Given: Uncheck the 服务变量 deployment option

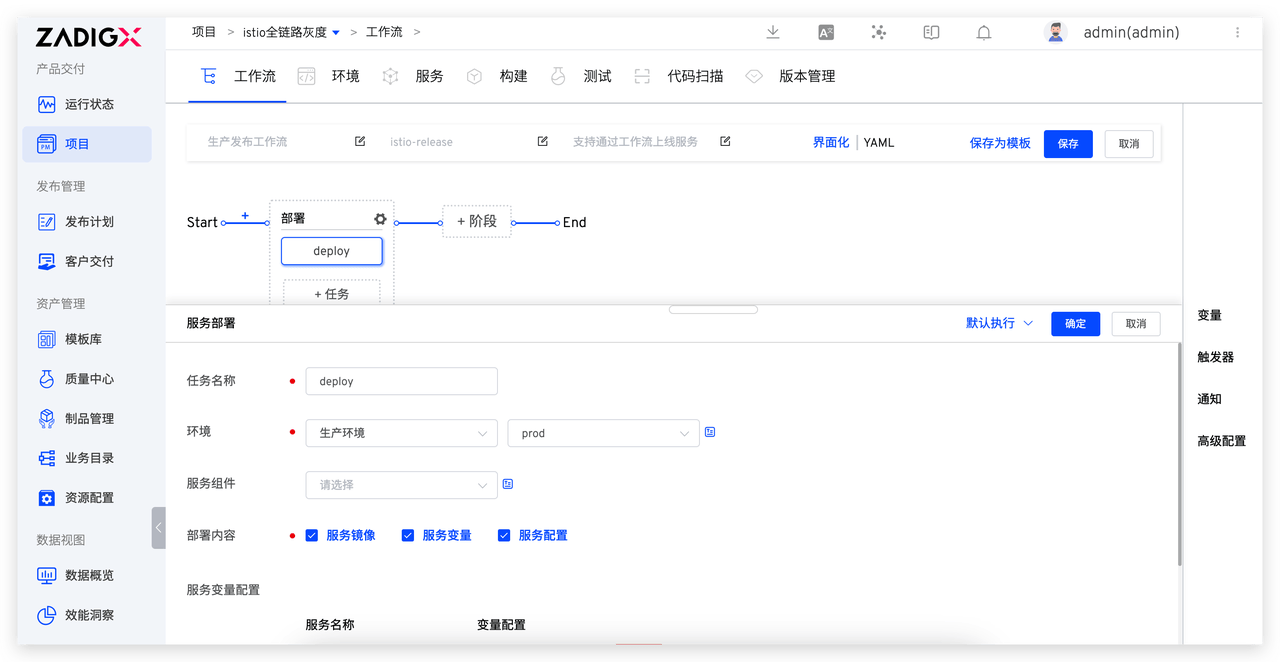Looking at the screenshot, I should coord(407,535).
